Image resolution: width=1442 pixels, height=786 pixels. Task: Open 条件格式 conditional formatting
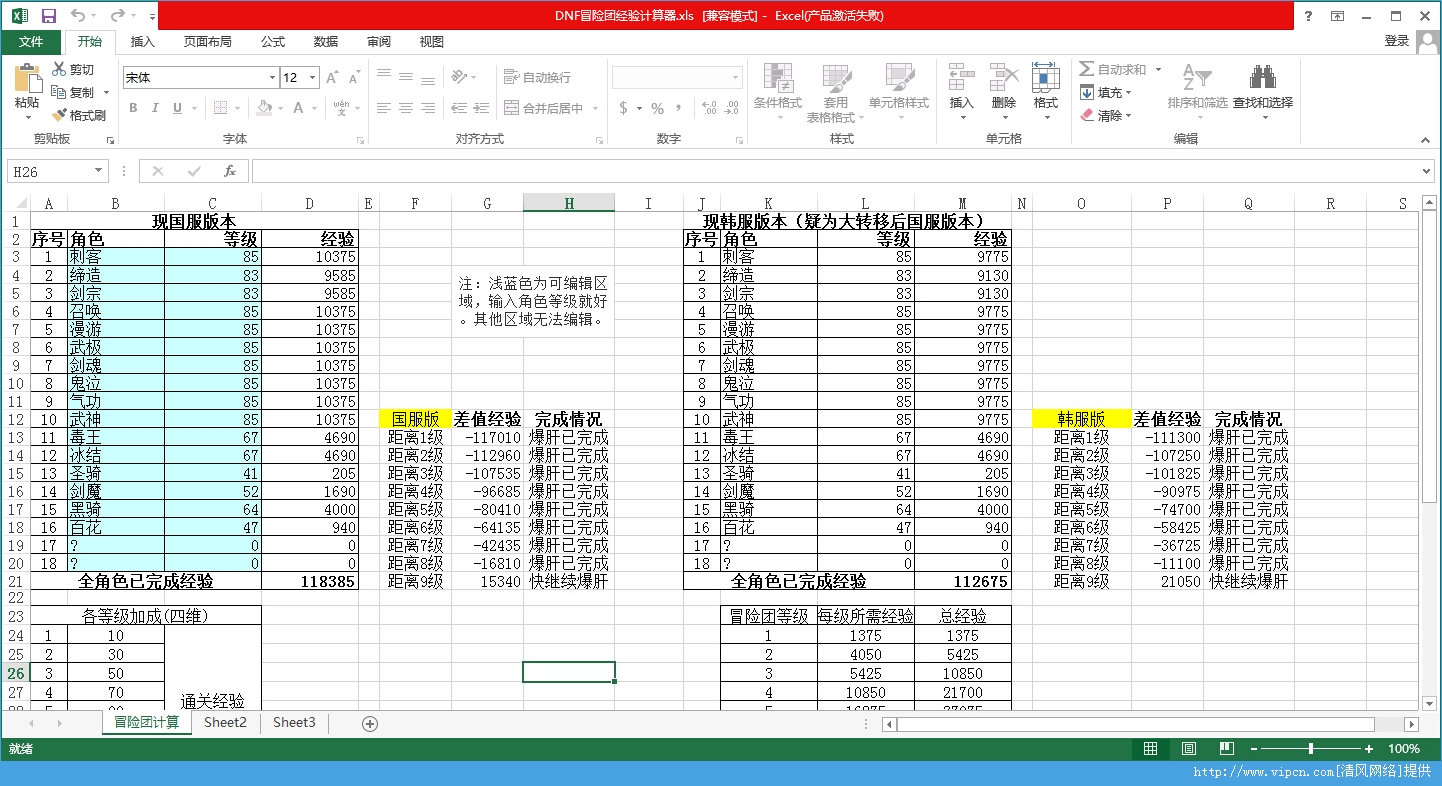pos(778,92)
